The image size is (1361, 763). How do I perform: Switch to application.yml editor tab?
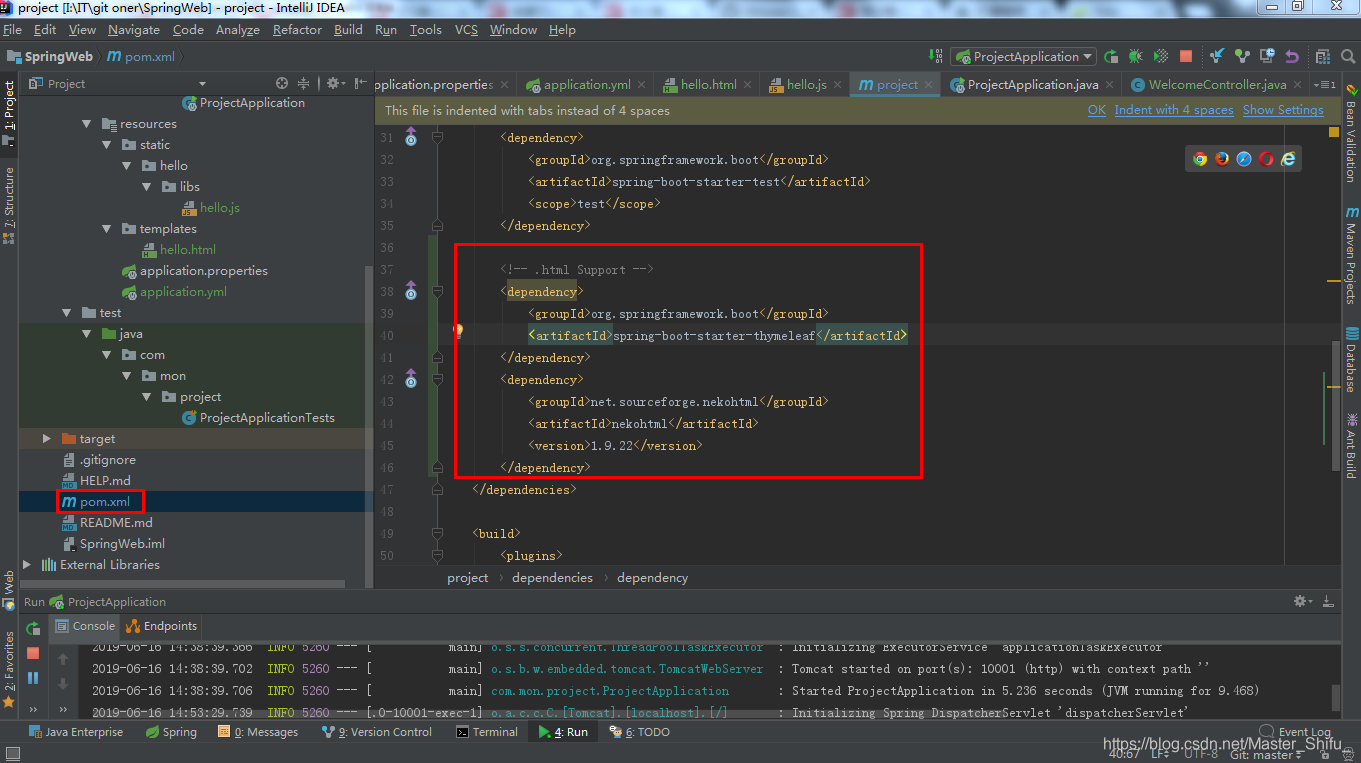point(587,84)
